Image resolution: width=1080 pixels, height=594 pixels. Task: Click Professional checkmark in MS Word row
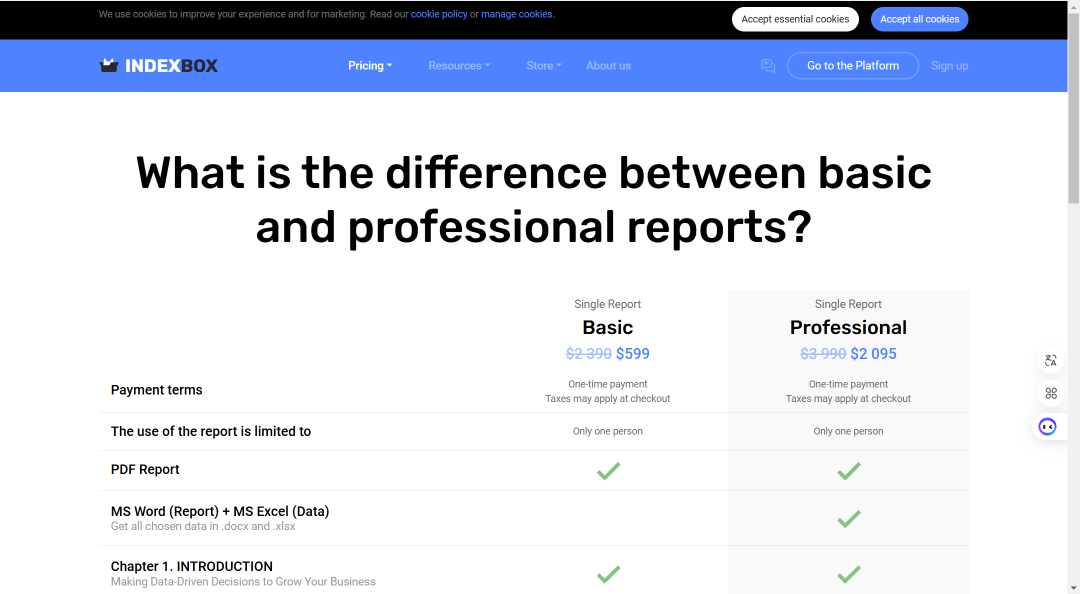click(849, 519)
